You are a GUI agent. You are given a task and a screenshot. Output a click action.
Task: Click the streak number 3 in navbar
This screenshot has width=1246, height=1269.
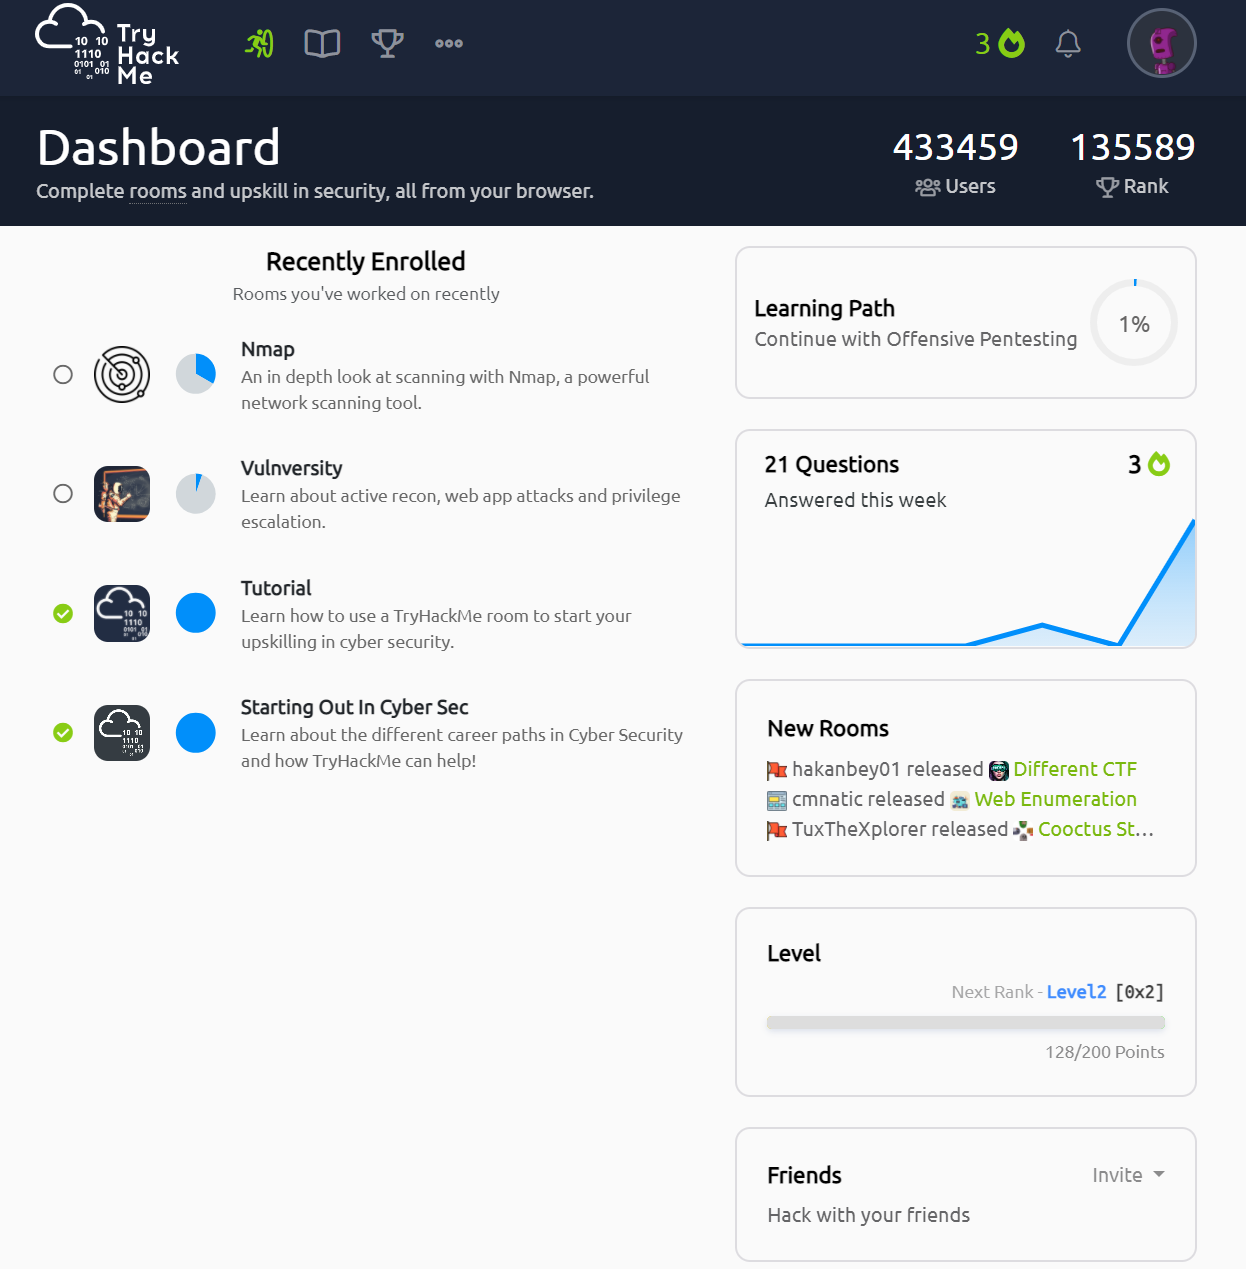983,43
